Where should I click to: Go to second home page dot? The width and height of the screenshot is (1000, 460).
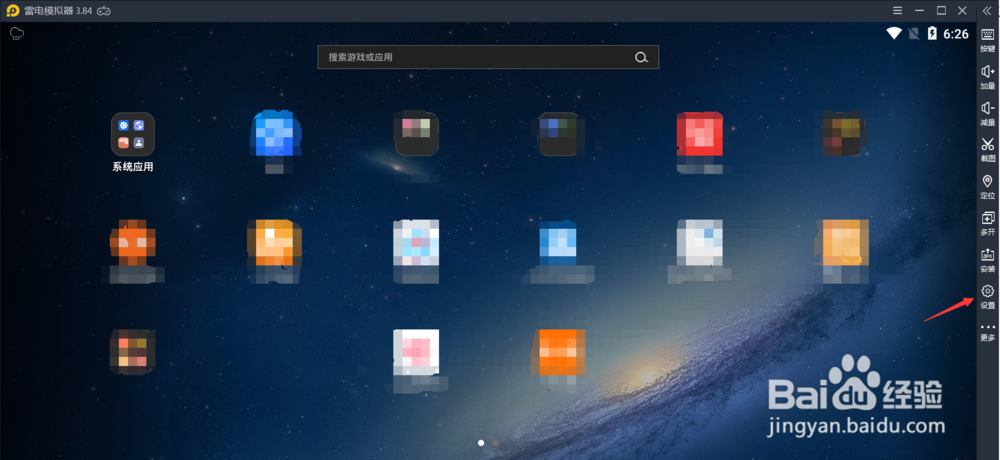[x=496, y=442]
